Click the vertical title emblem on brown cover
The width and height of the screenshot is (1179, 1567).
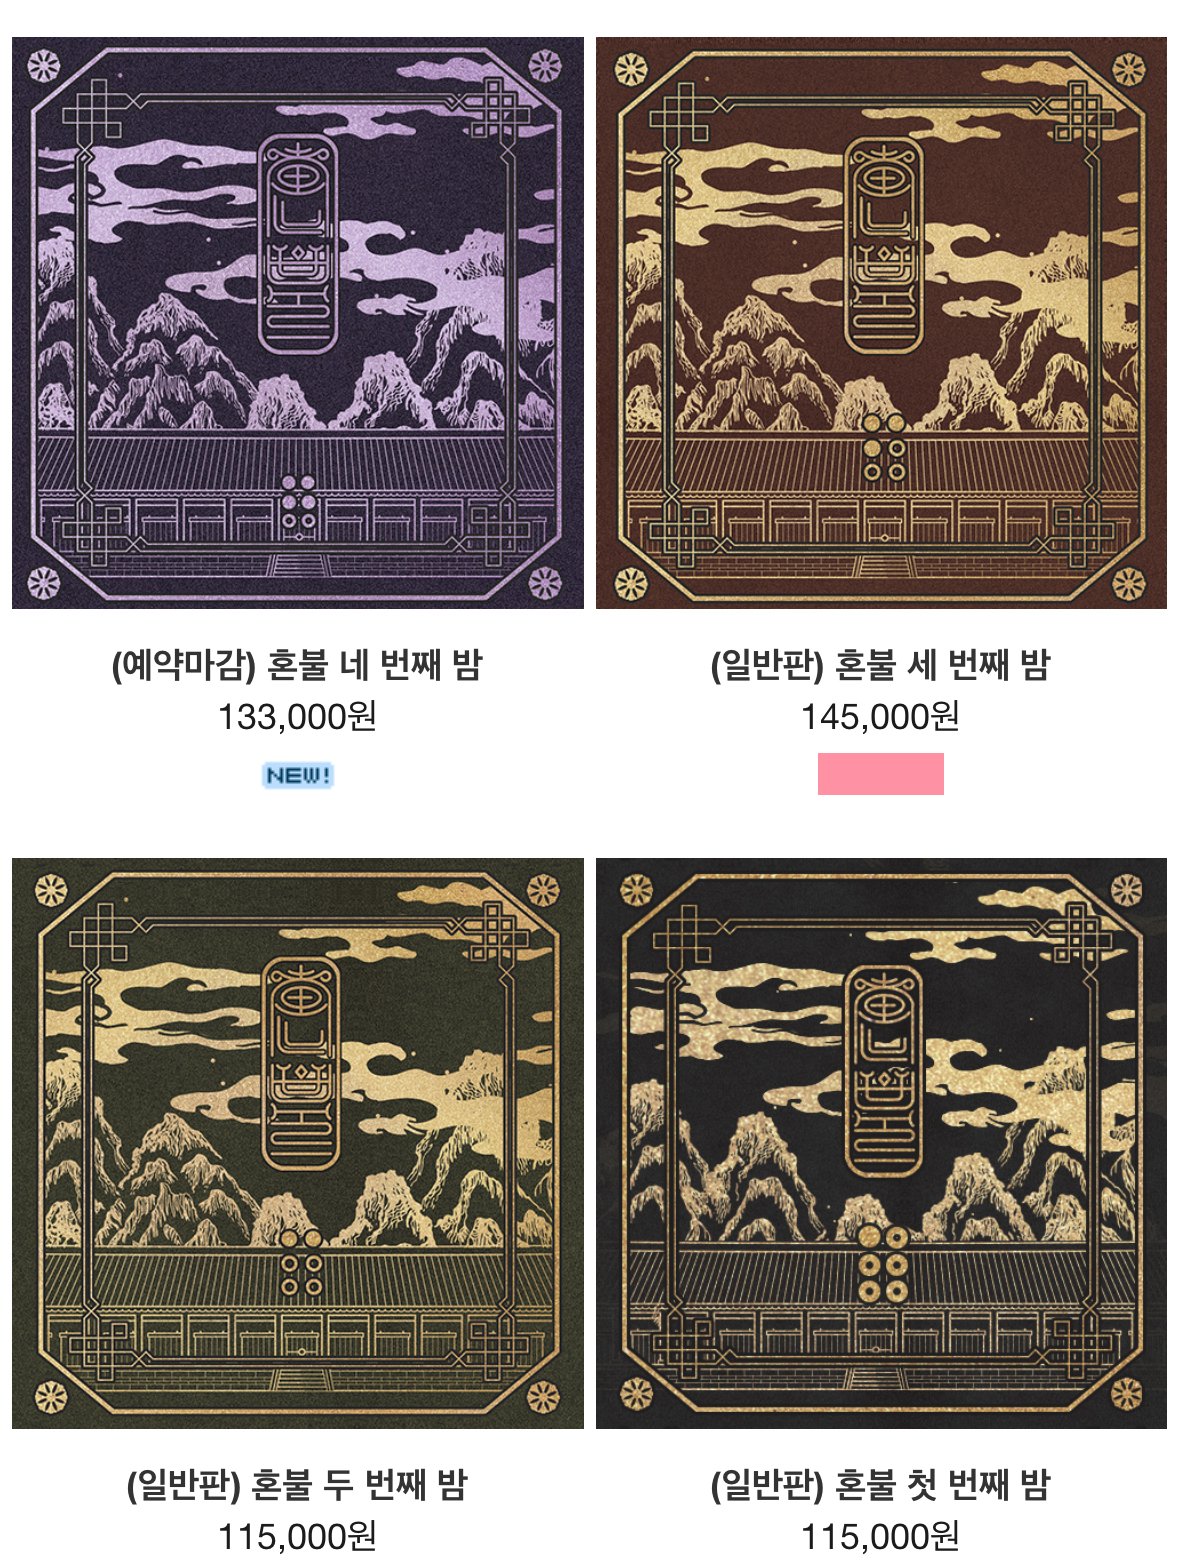884,245
